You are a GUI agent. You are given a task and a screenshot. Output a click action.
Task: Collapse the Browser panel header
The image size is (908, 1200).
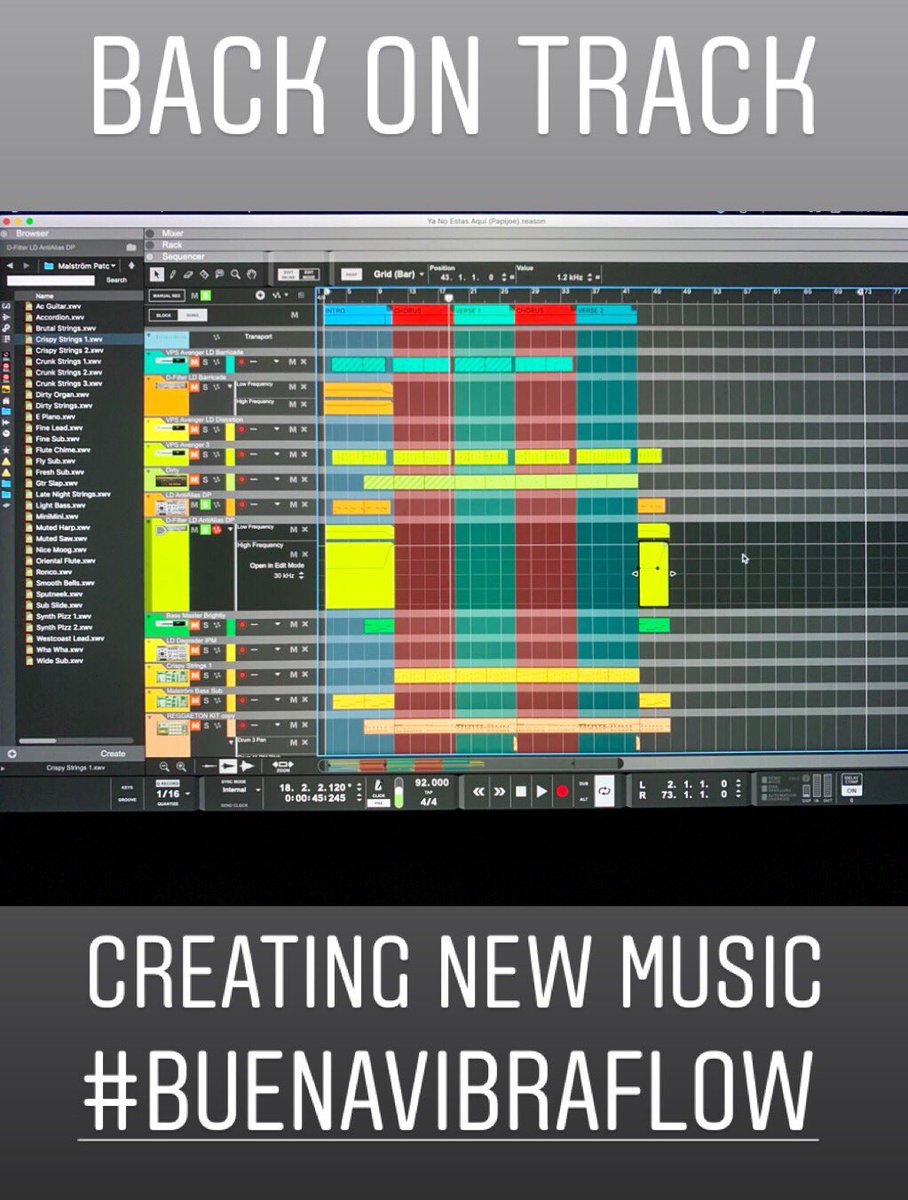pos(6,233)
